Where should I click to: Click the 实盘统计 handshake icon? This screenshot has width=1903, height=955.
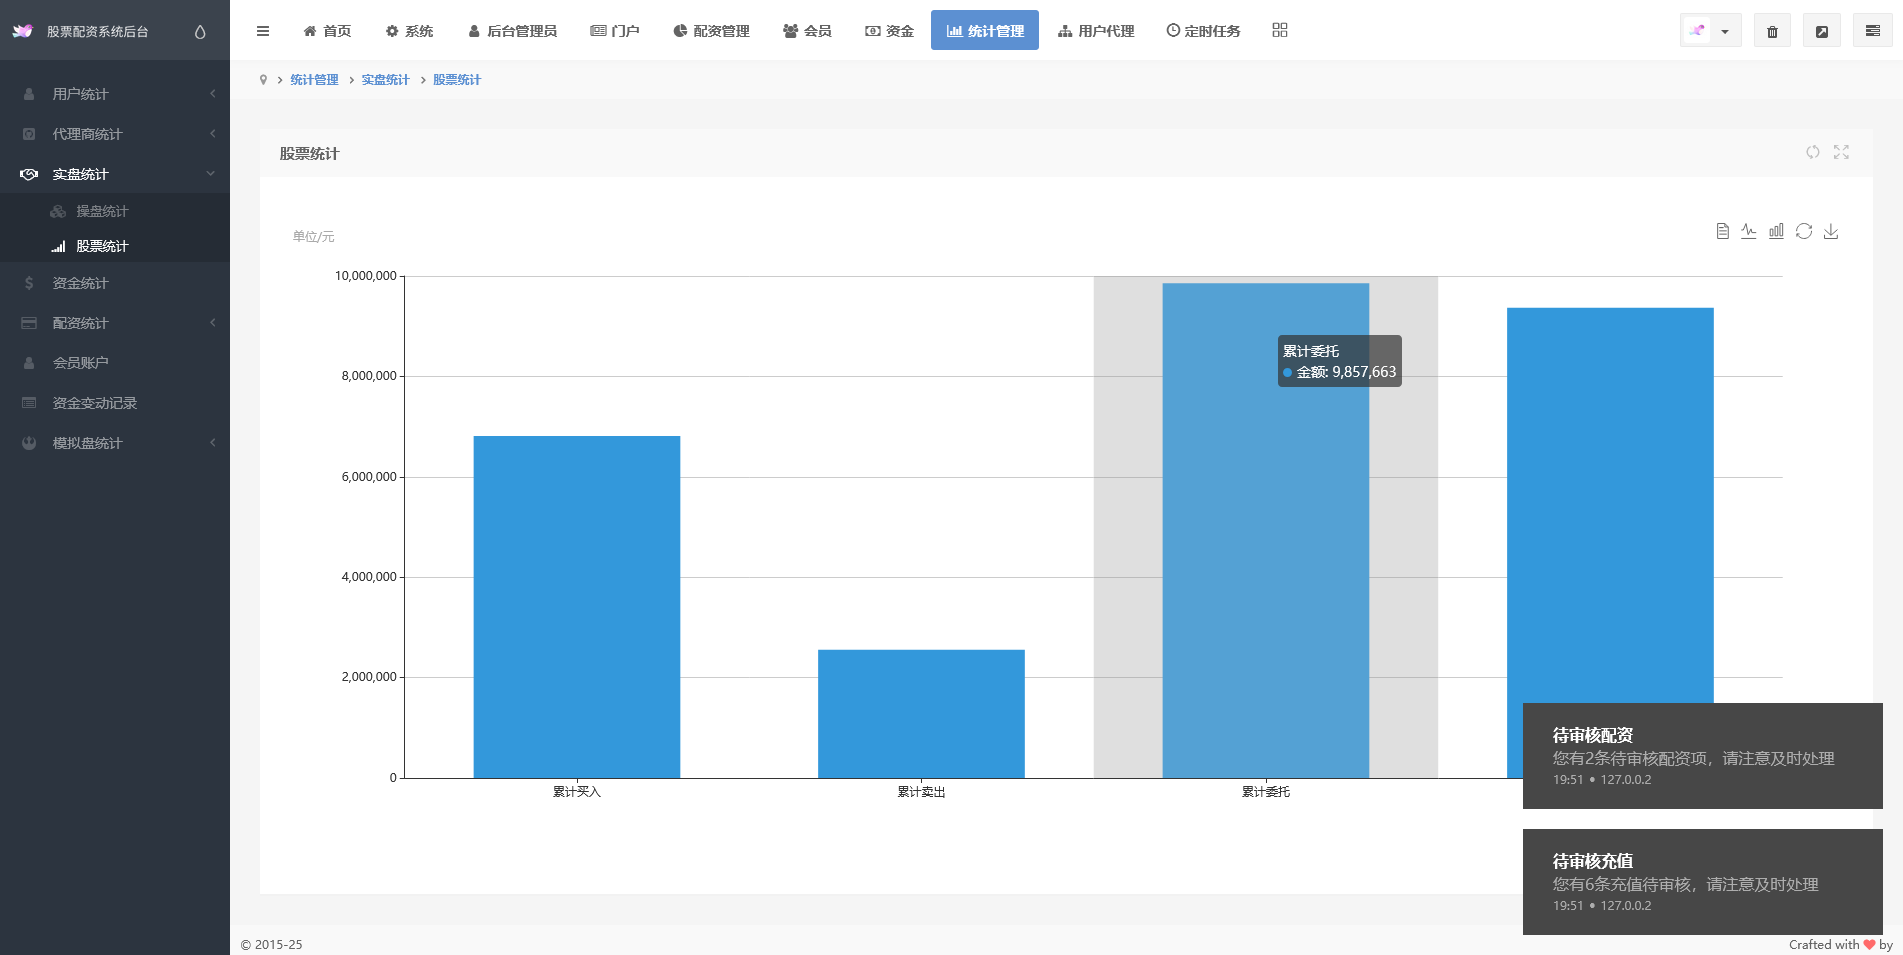(x=29, y=174)
